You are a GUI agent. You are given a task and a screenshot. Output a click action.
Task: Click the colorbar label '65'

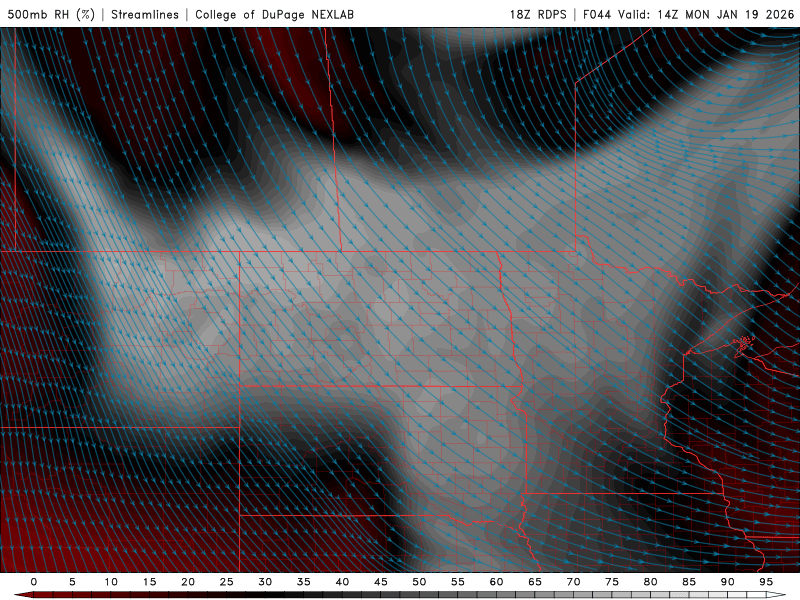(535, 582)
